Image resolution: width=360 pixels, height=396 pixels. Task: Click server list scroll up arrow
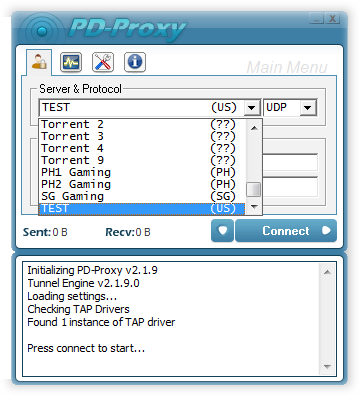click(x=254, y=128)
